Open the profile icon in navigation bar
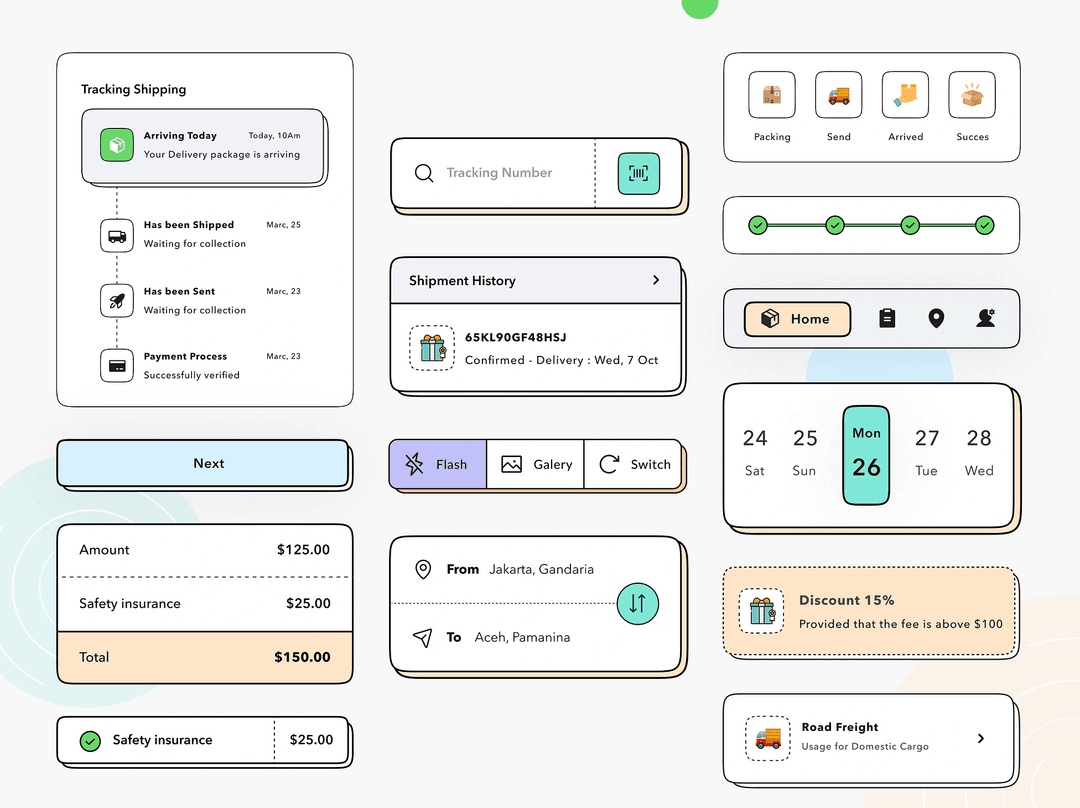Viewport: 1080px width, 808px height. pos(986,318)
